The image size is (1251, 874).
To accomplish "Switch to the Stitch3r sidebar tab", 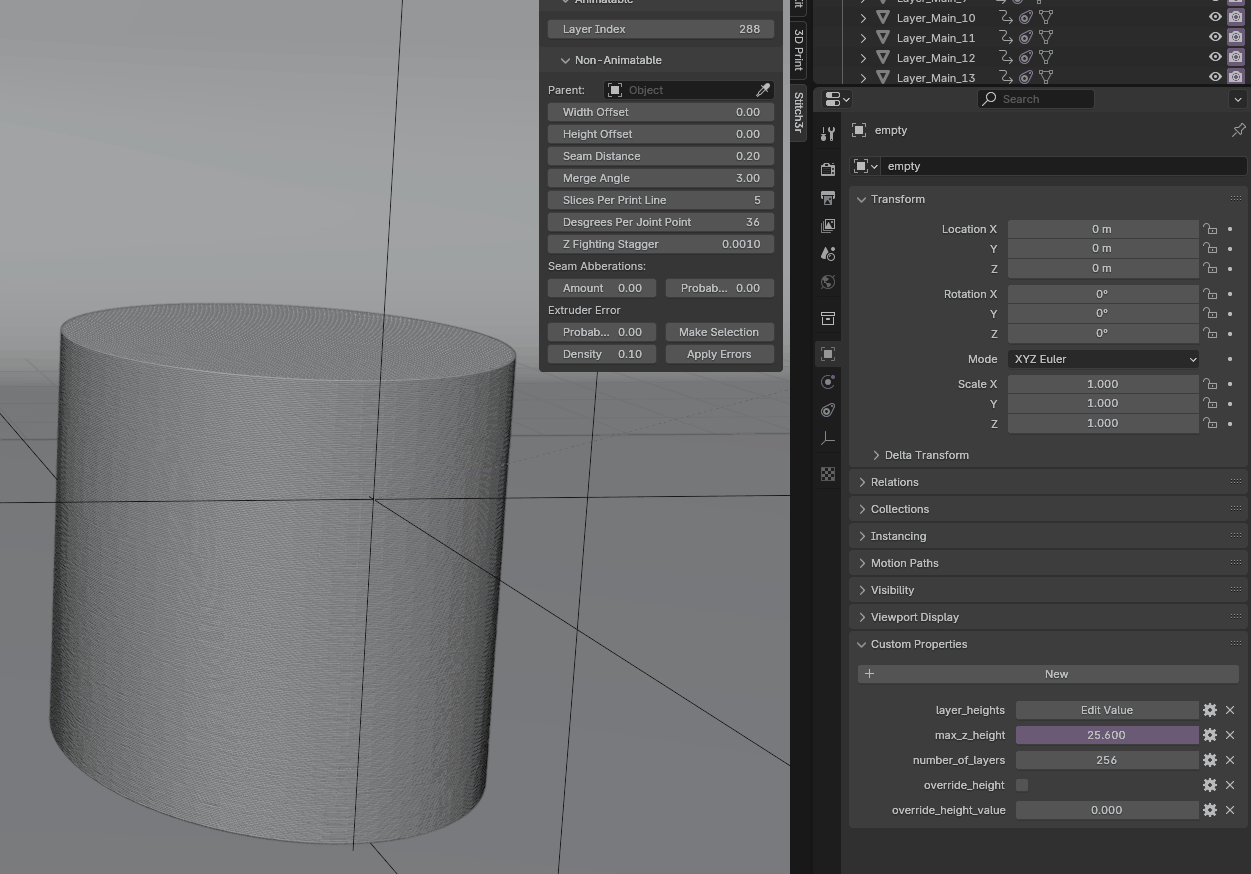I will (799, 112).
